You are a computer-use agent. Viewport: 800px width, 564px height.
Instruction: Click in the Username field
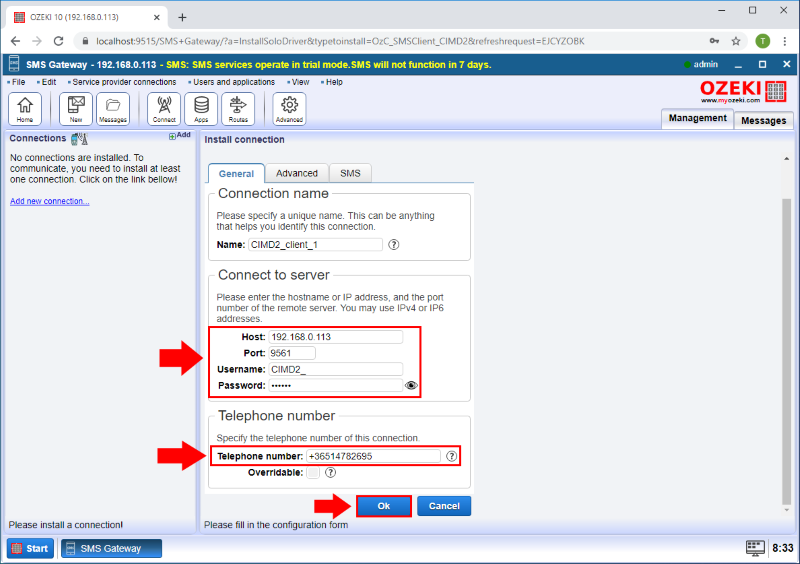click(336, 370)
